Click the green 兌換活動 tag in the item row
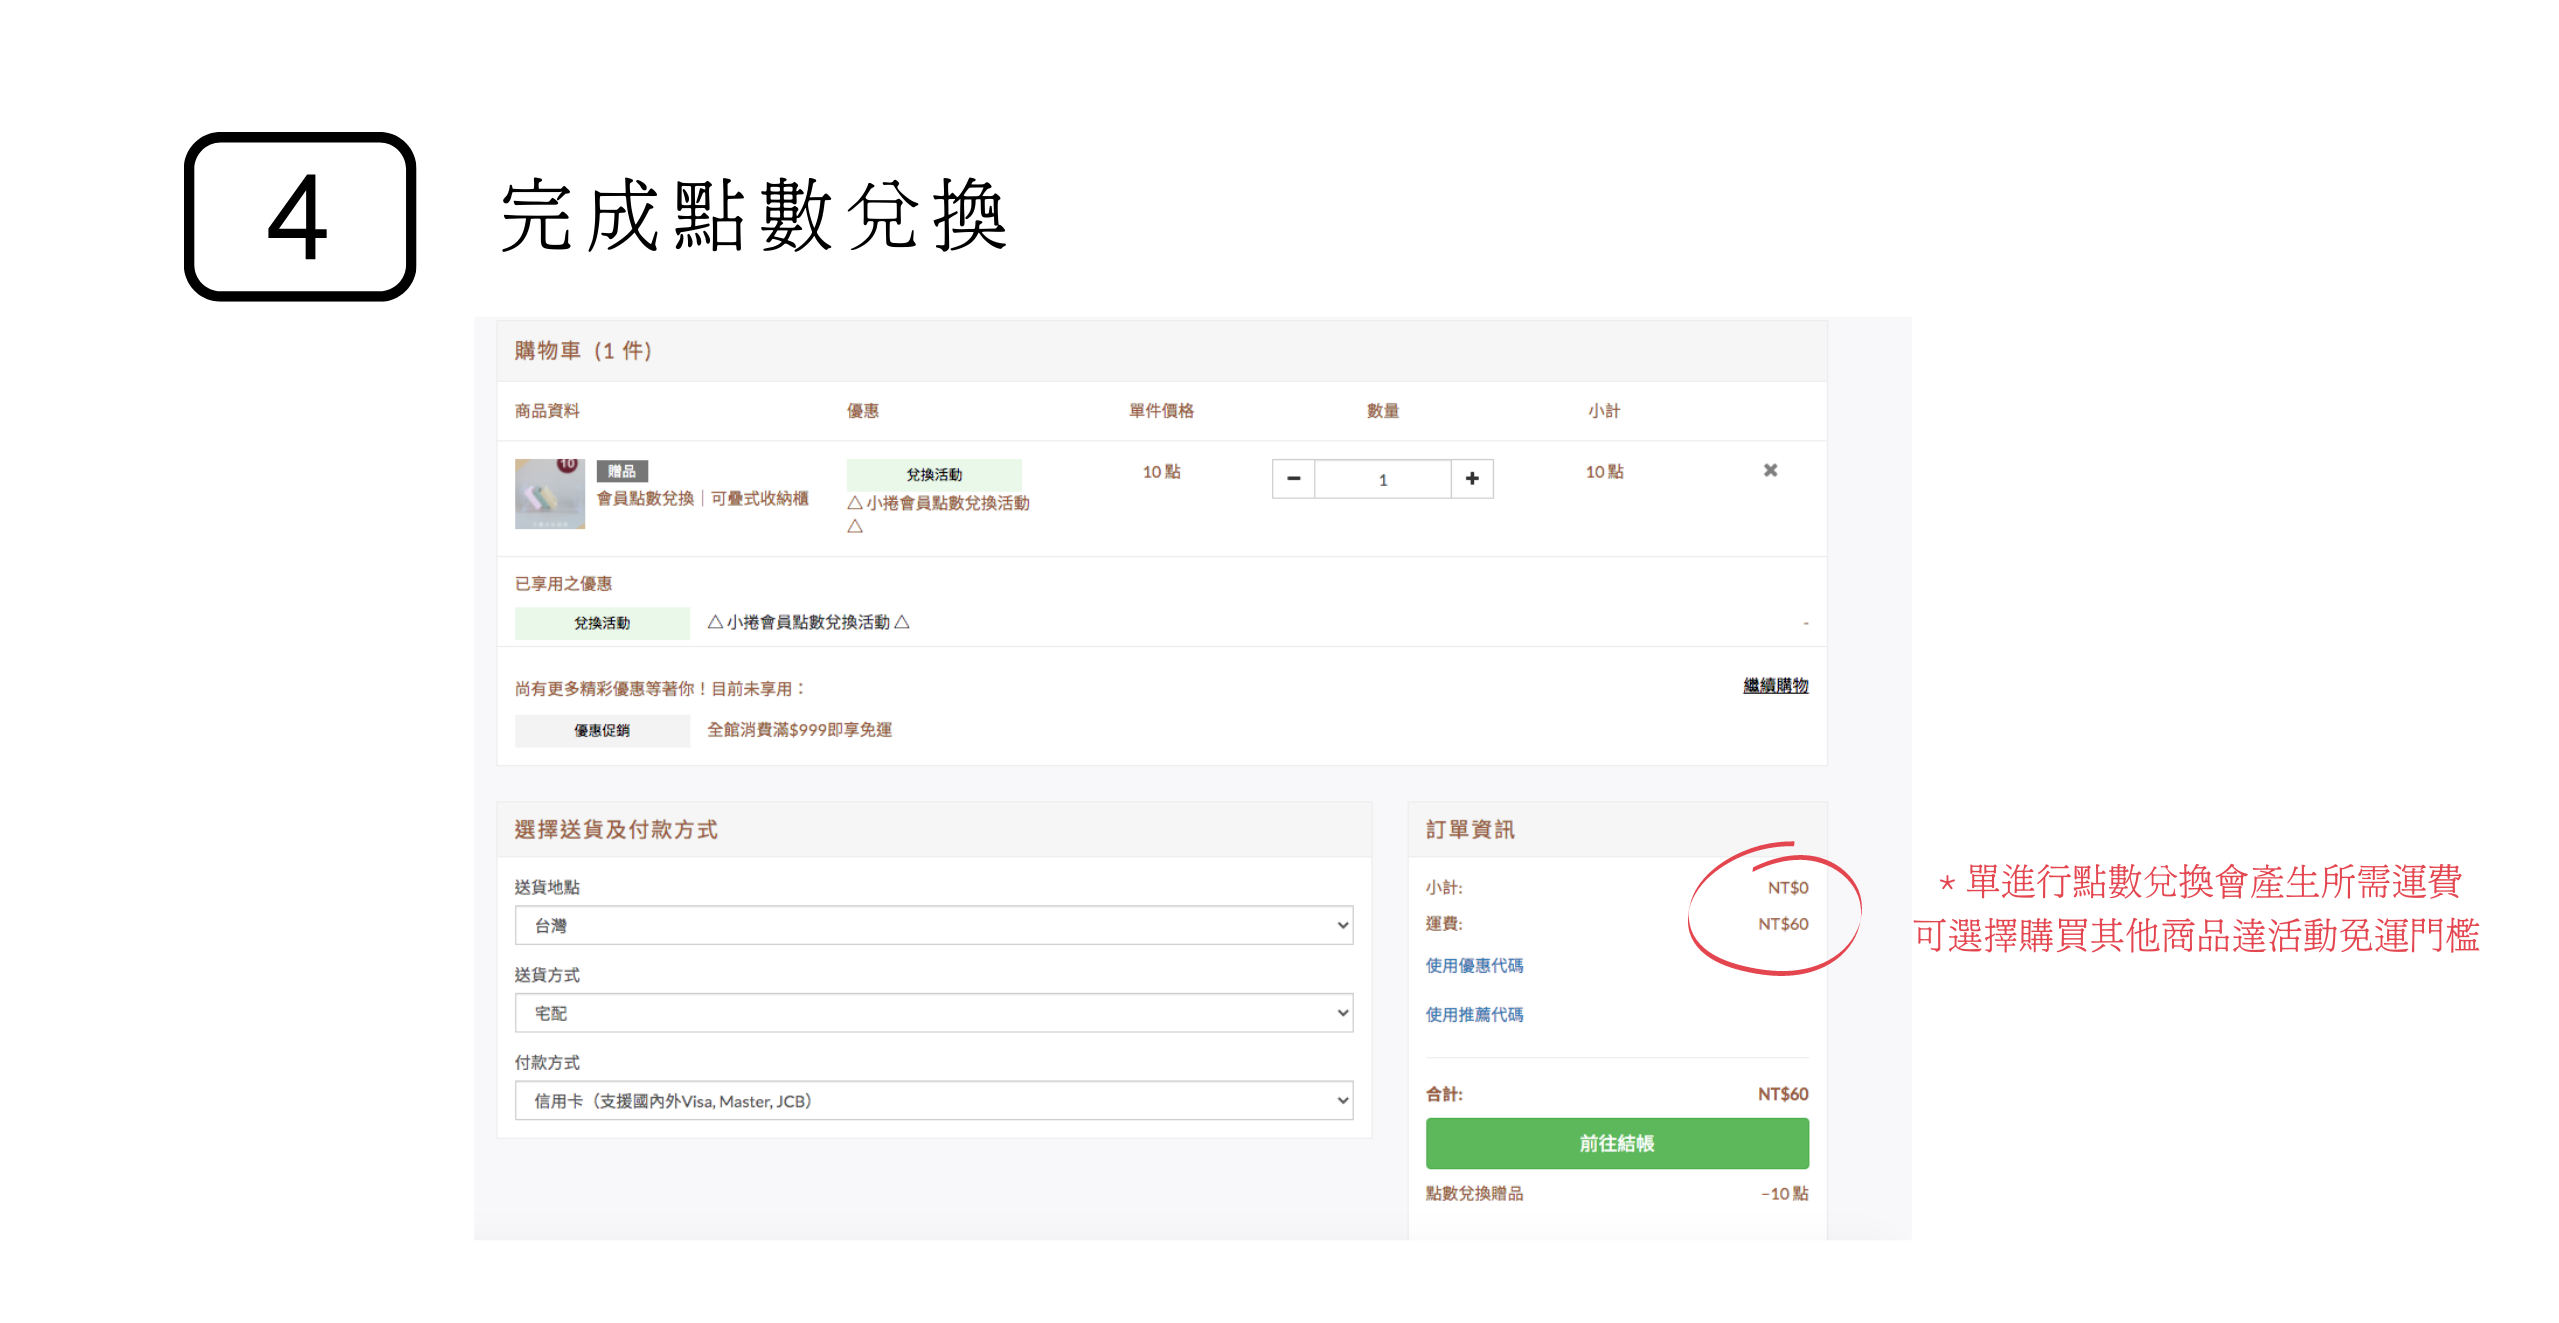Viewport: 2559px width, 1323px height. pyautogui.click(x=934, y=474)
